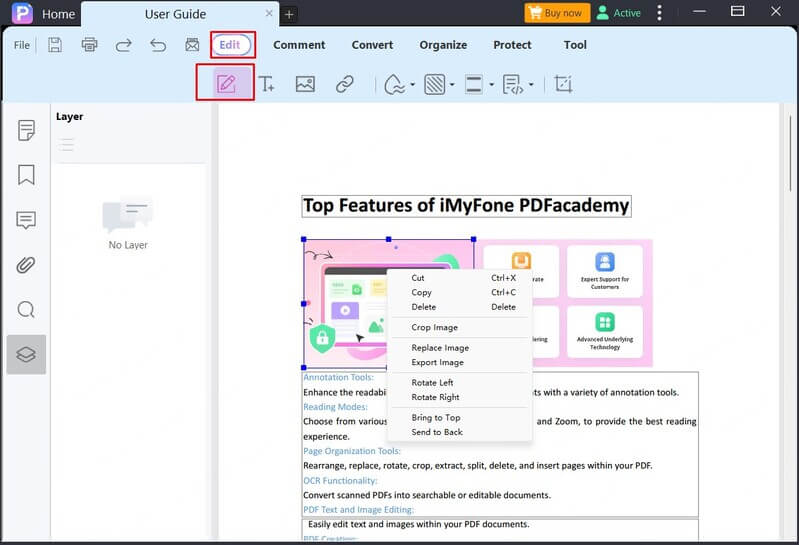Click the PDF Text and Image Editing heading
This screenshot has width=799, height=545.
tap(359, 510)
